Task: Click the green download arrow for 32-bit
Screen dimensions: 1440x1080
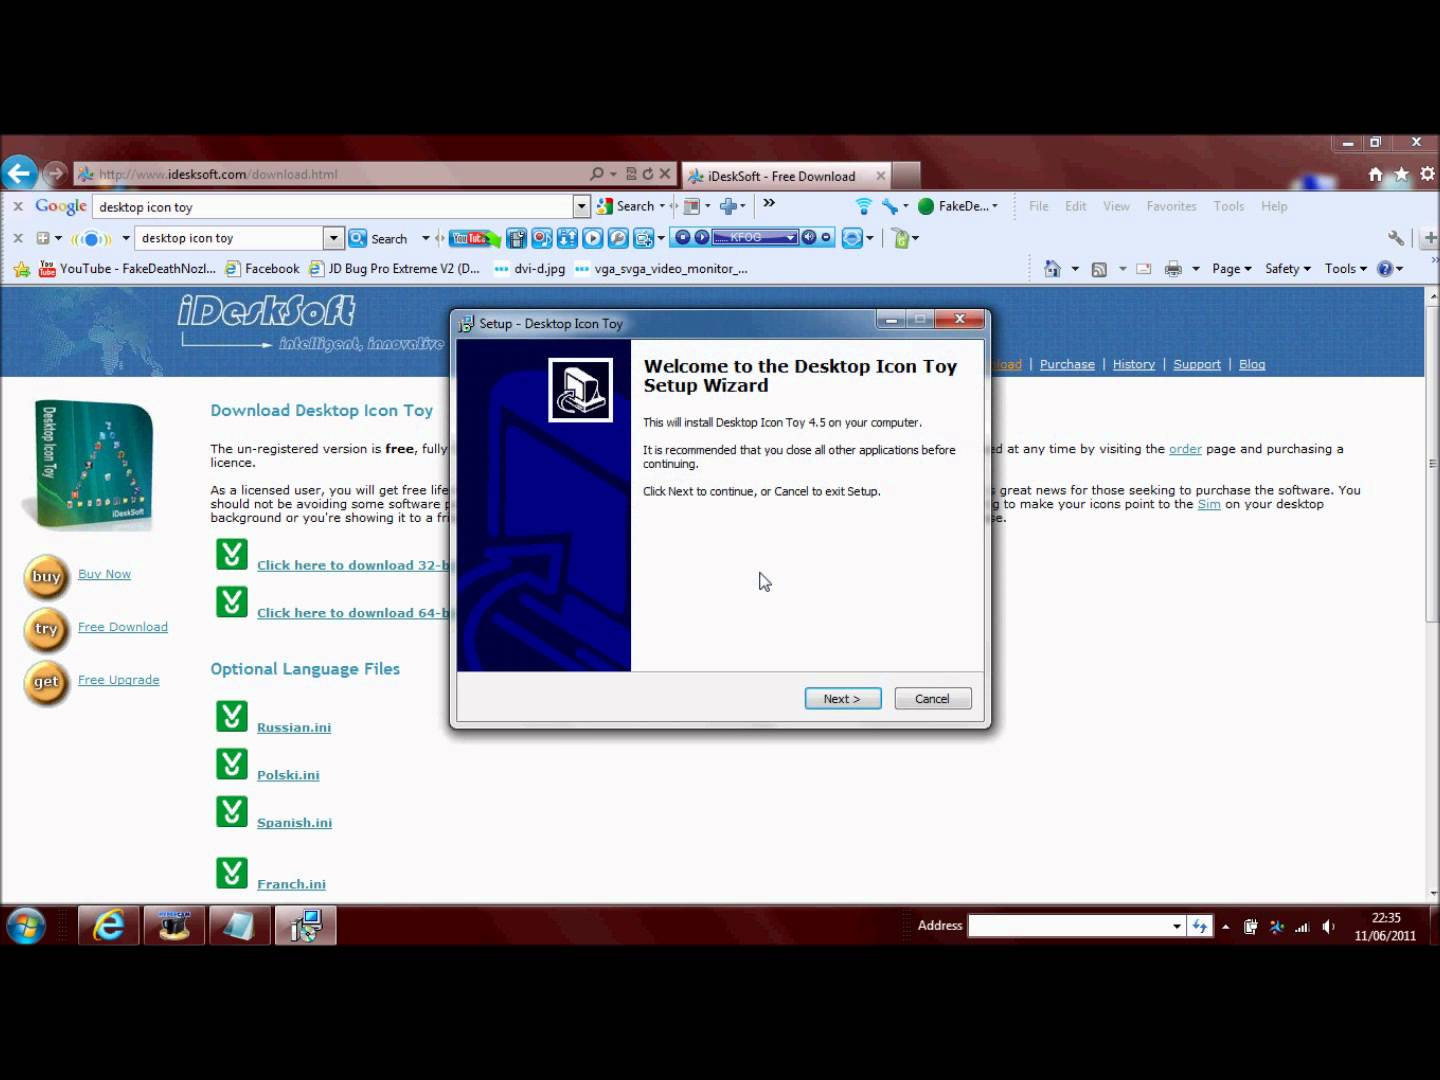Action: (x=232, y=554)
